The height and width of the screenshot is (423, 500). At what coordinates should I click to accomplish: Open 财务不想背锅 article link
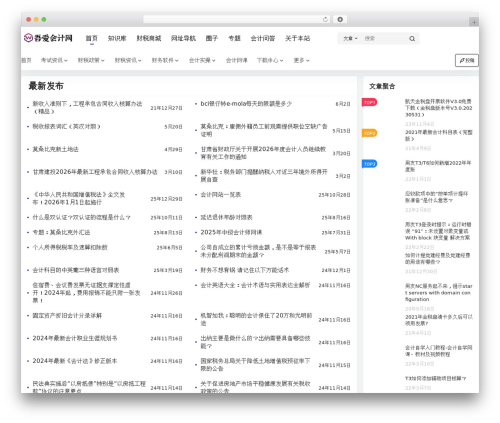click(x=245, y=270)
